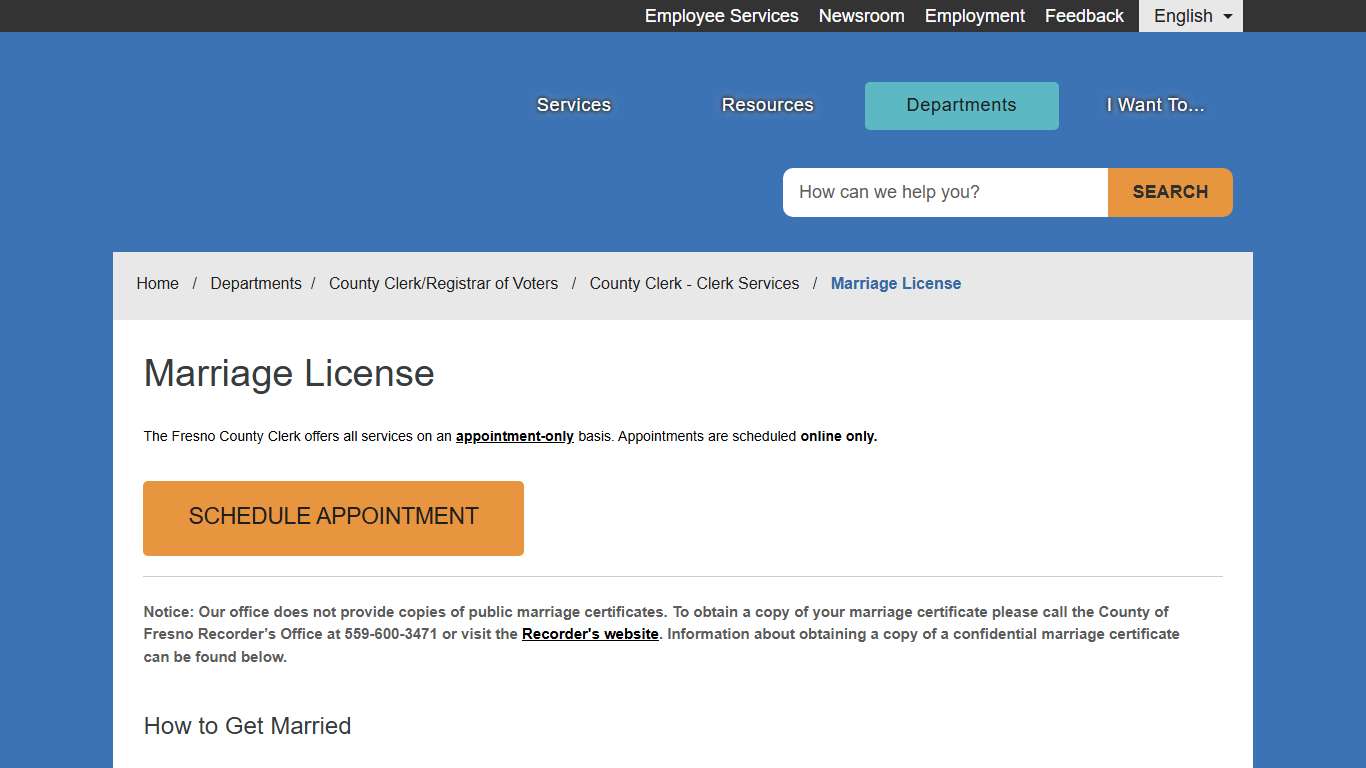Select Employee Services in the top bar

[721, 16]
